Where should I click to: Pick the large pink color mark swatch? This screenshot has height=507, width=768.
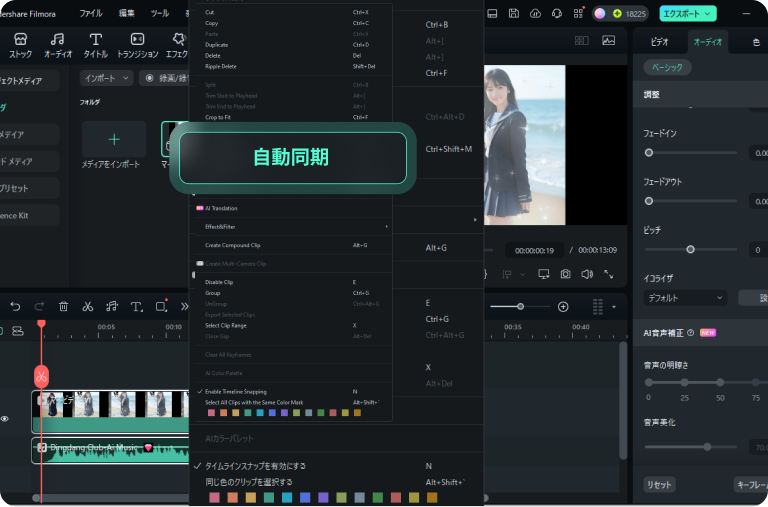[x=215, y=498]
